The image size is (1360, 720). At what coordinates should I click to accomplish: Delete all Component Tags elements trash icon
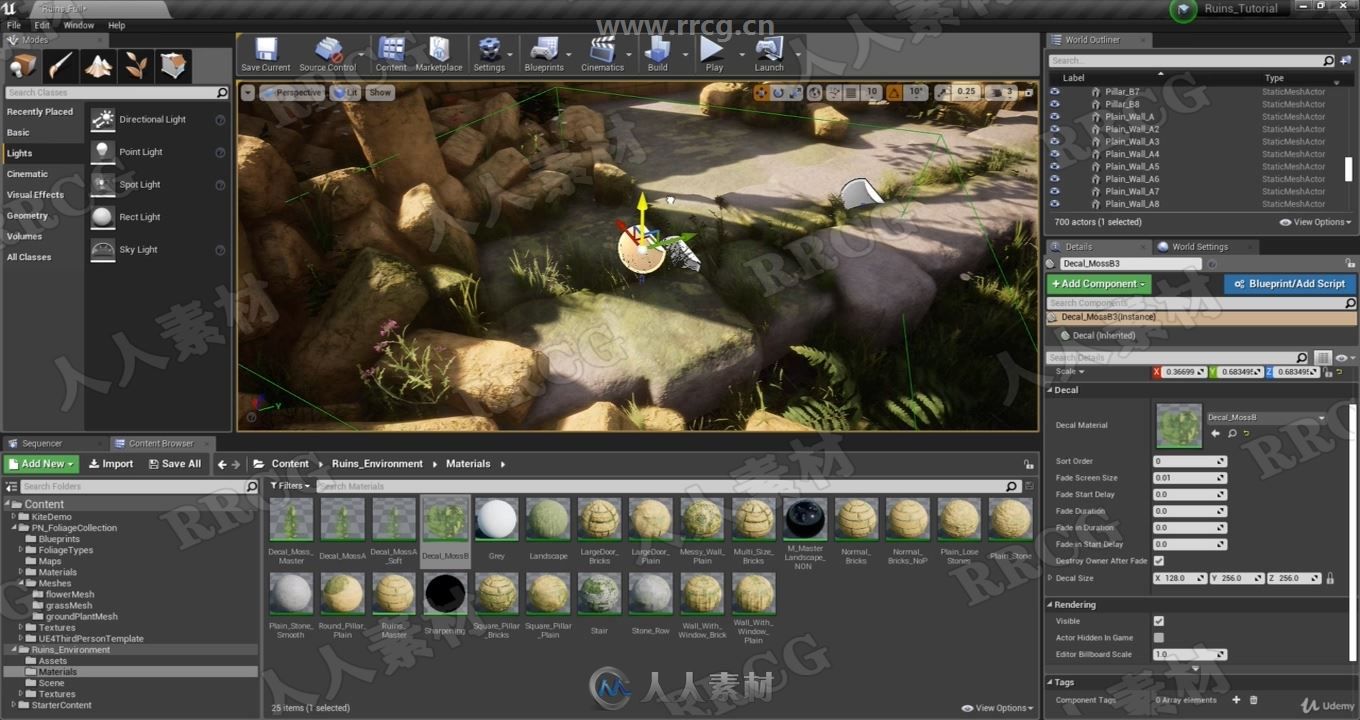tap(1253, 700)
